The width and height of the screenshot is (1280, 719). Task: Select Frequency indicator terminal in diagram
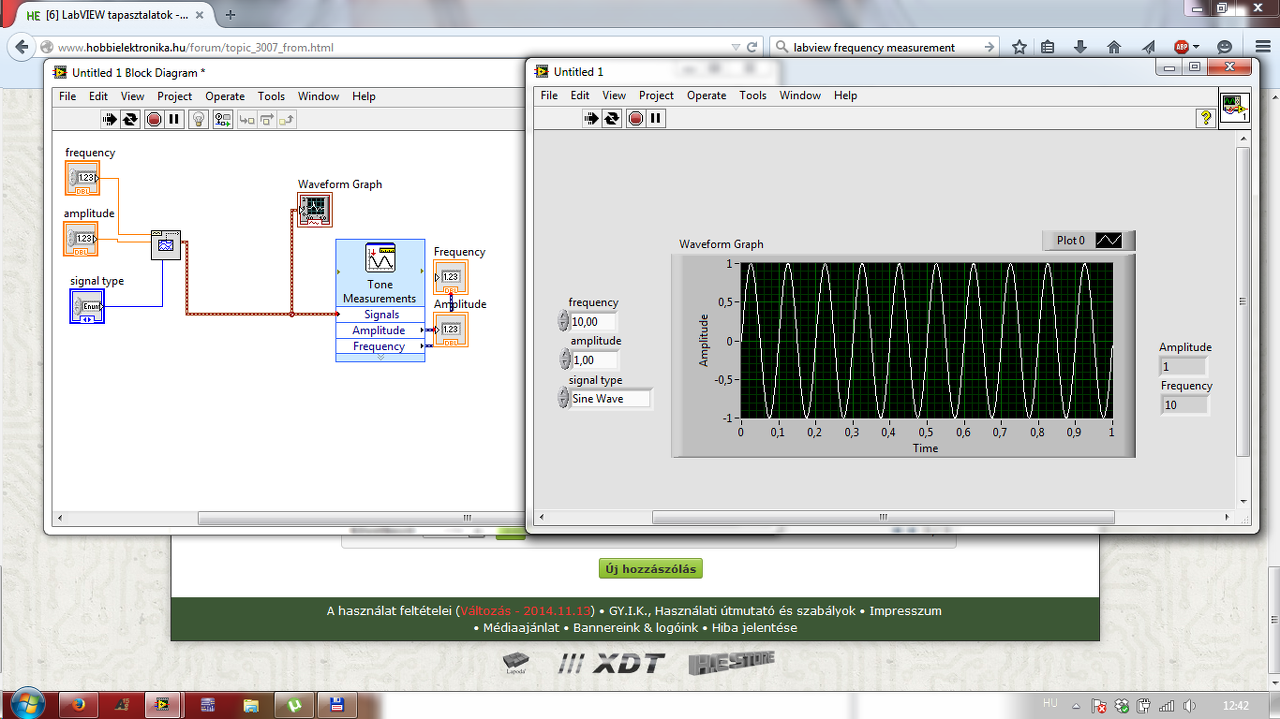click(451, 277)
